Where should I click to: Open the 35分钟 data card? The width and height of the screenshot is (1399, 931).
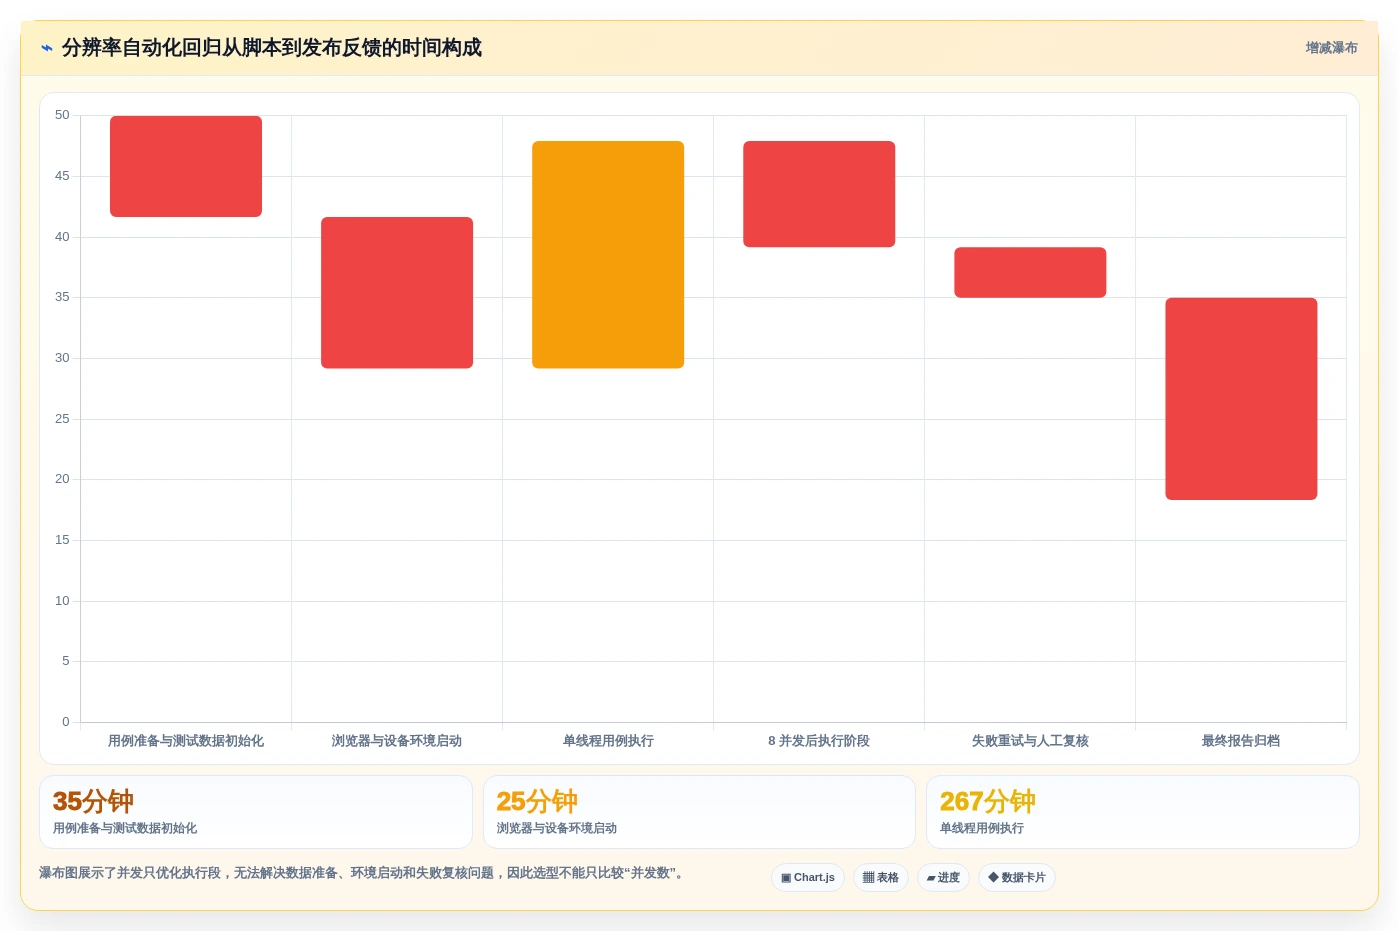click(x=256, y=812)
